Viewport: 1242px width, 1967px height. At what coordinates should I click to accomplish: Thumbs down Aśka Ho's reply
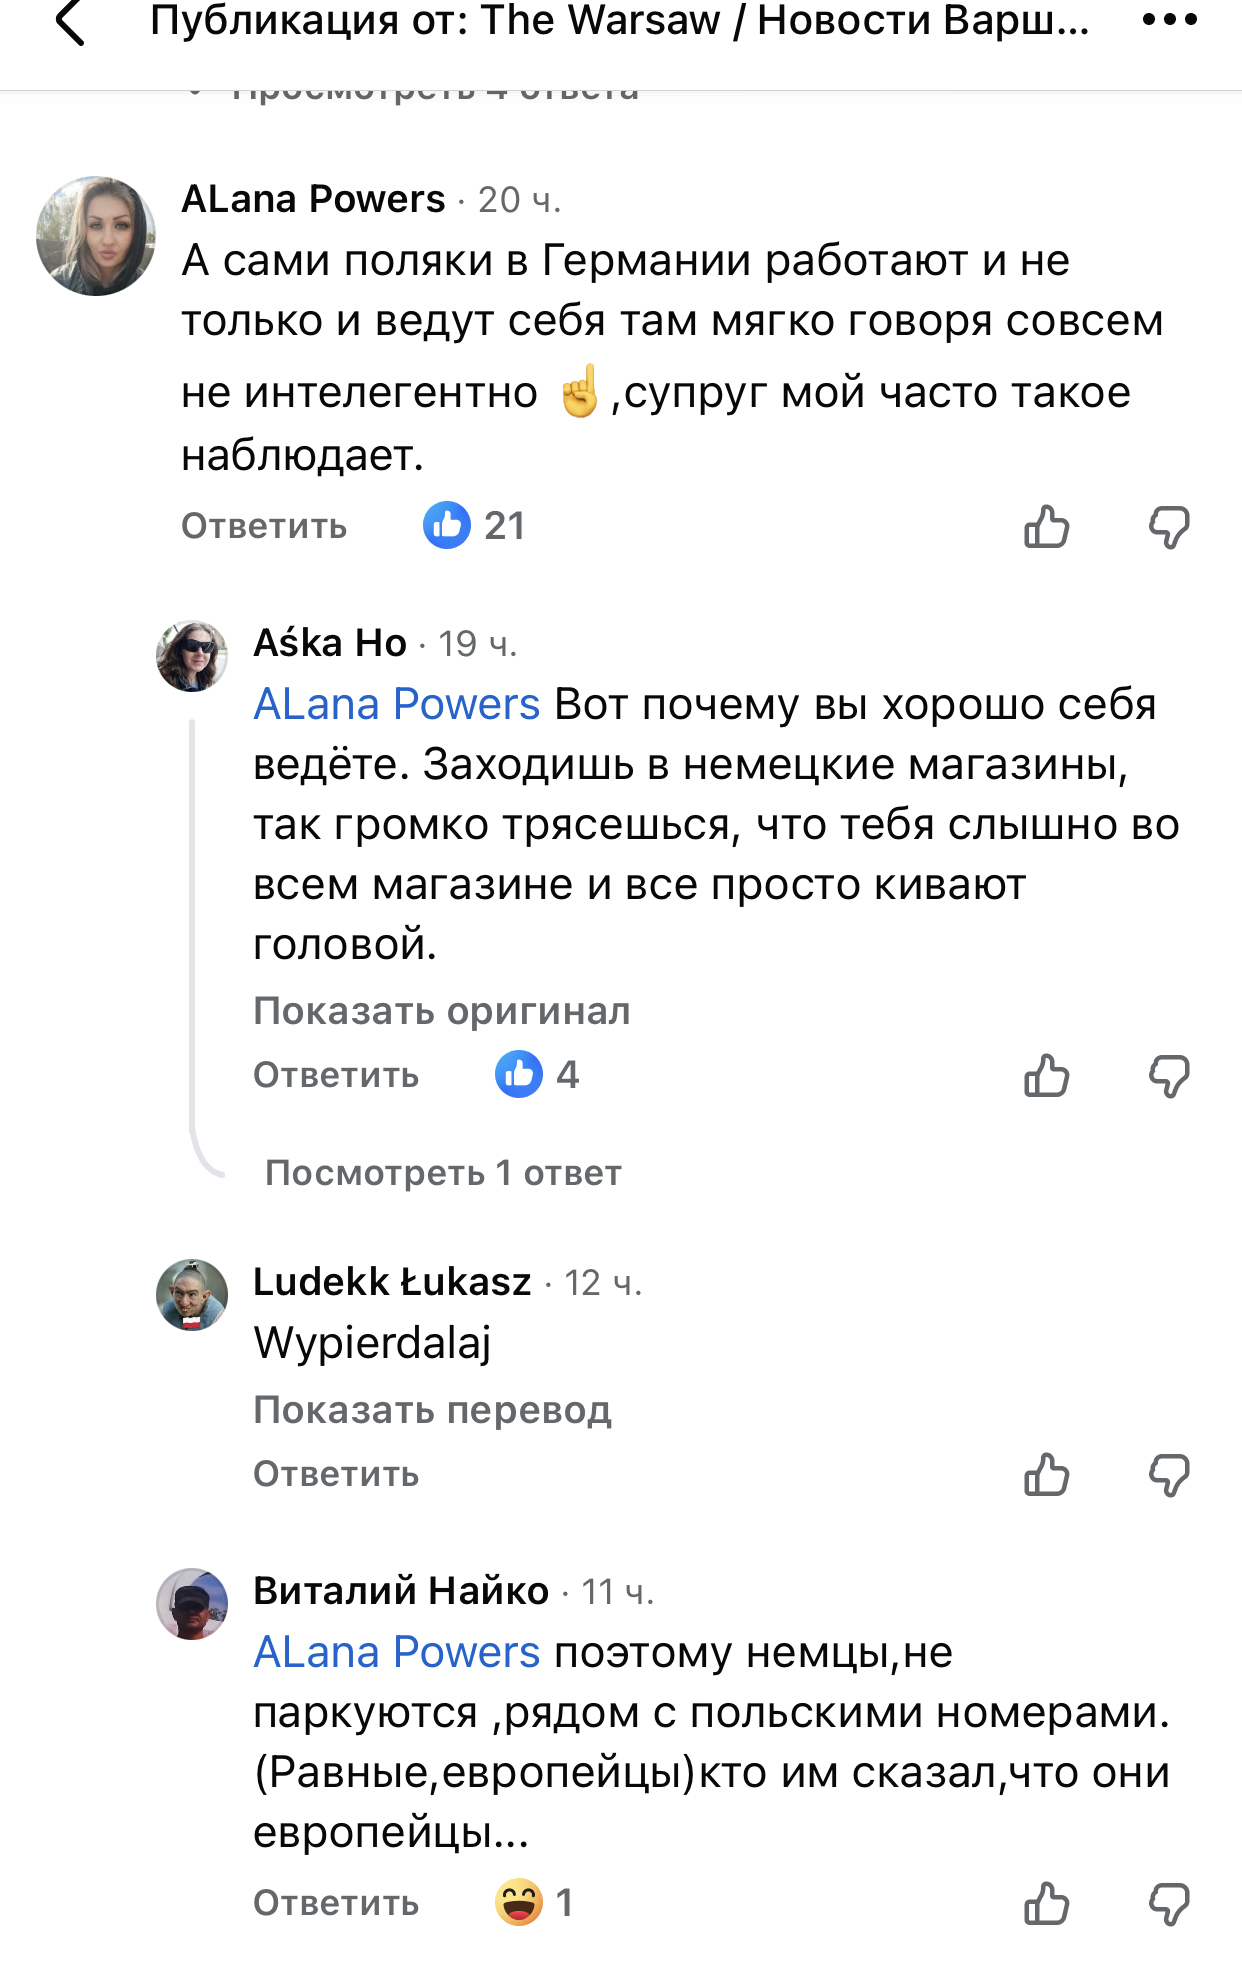tap(1168, 1076)
